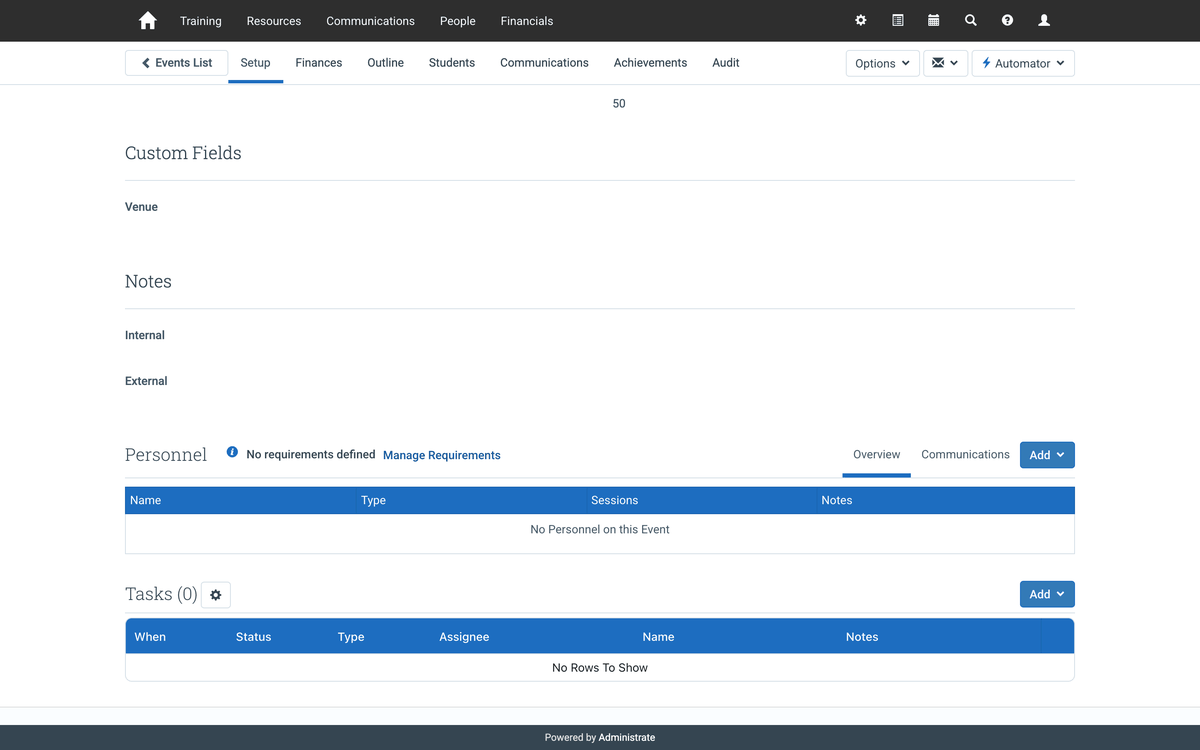This screenshot has height=750, width=1200.
Task: Open the People menu
Action: [x=458, y=21]
